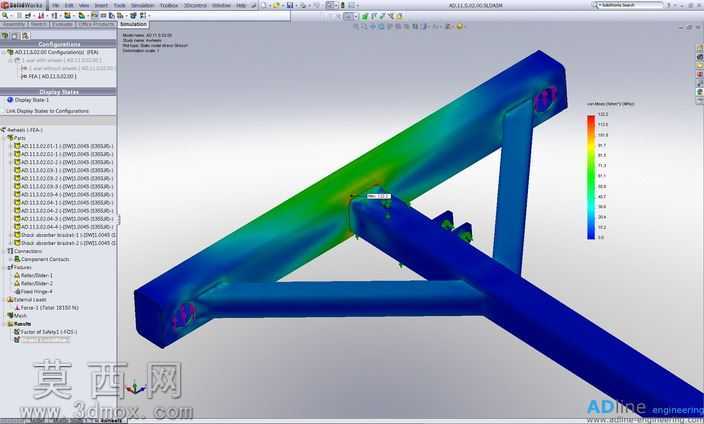The height and width of the screenshot is (424, 704).
Task: Click the Undo icon
Action: (x=316, y=5)
